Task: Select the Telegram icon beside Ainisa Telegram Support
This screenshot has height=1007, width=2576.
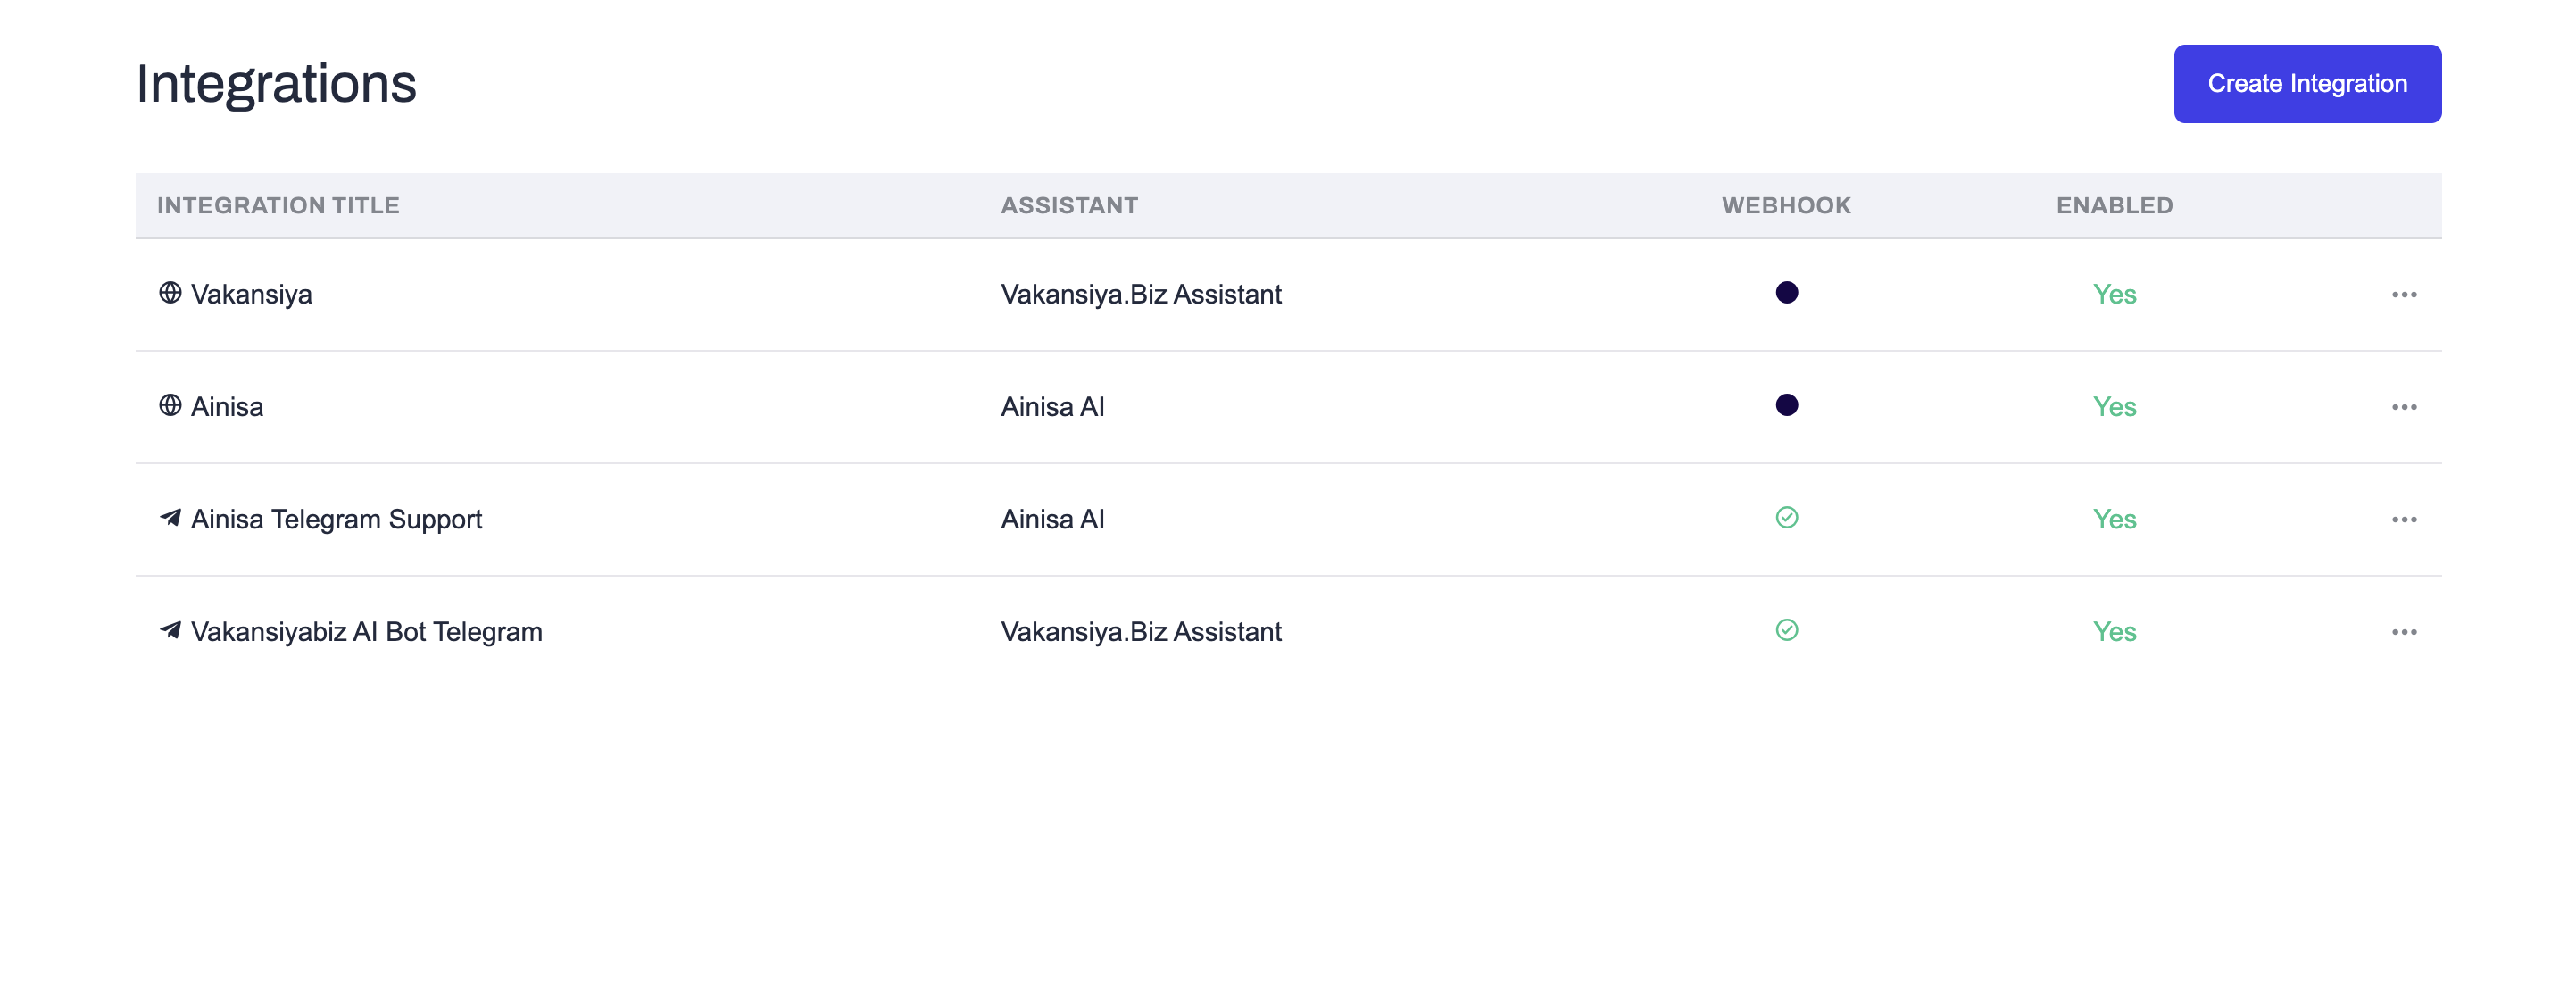Action: point(170,518)
